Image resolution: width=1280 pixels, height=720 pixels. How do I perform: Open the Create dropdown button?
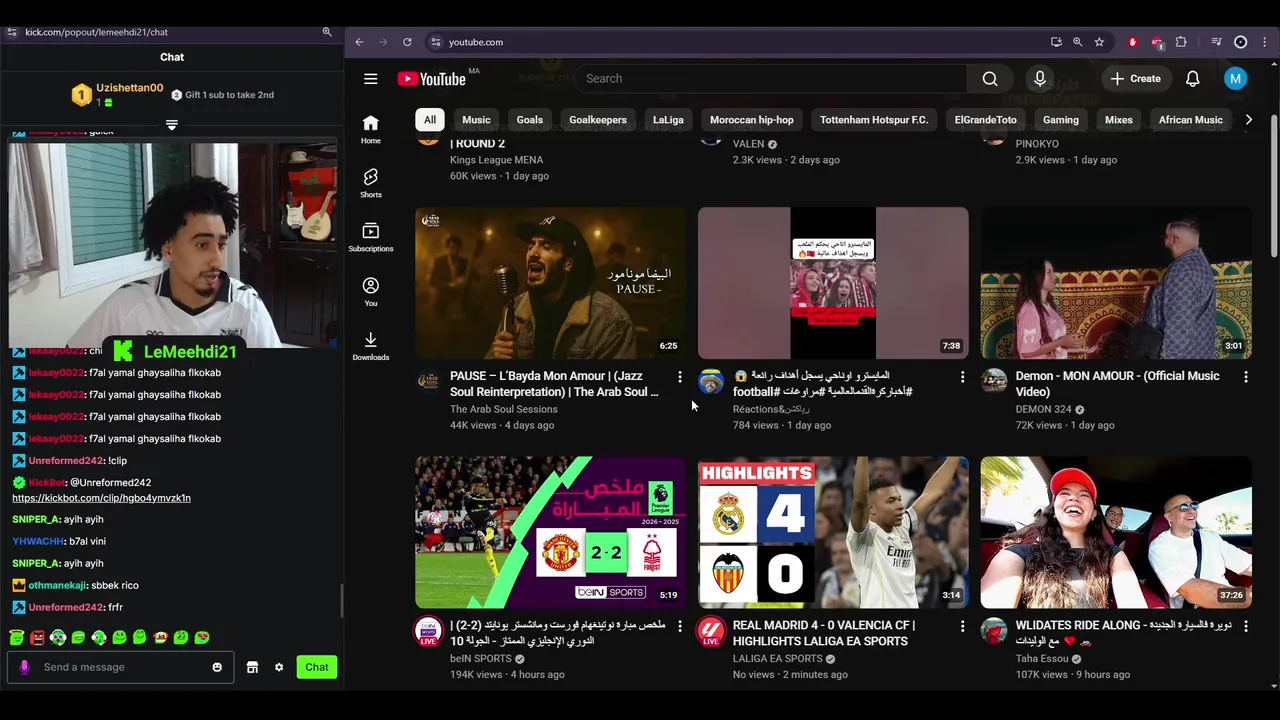(x=1136, y=79)
